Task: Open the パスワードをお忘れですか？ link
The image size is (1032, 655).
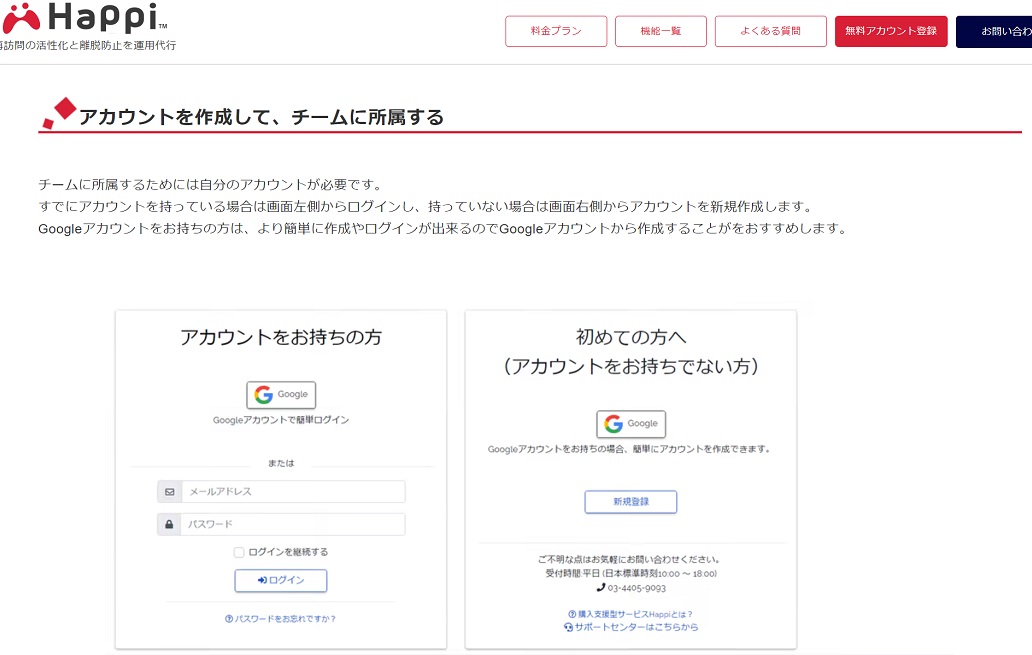Action: [x=280, y=619]
